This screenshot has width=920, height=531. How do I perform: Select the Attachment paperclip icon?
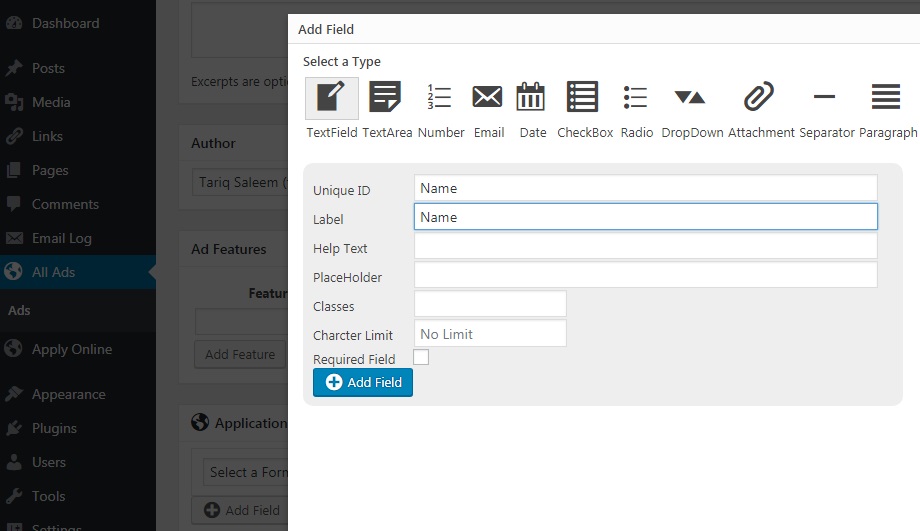point(760,98)
